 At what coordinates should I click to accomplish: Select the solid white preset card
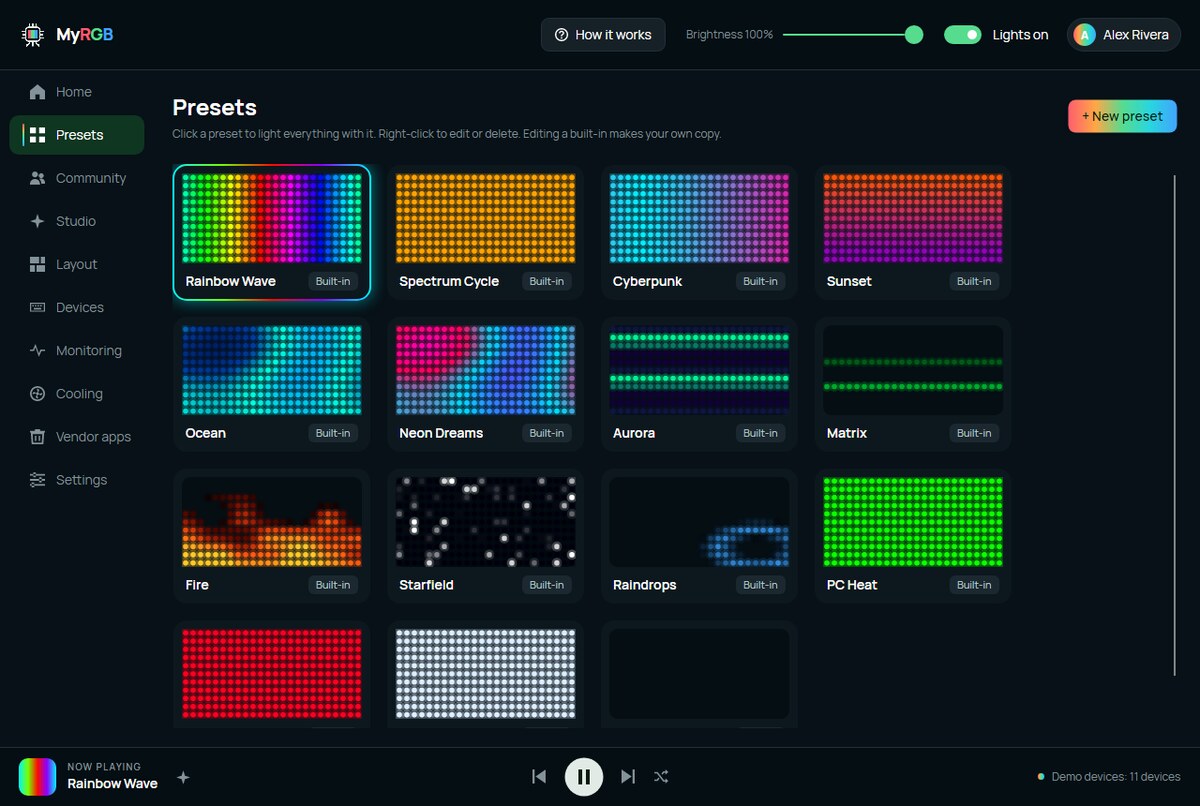[x=485, y=676]
